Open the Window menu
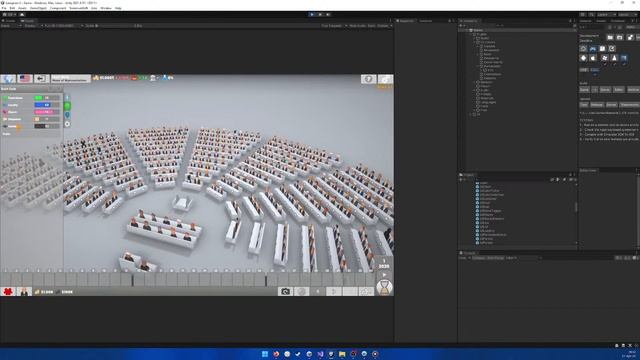 click(x=106, y=8)
